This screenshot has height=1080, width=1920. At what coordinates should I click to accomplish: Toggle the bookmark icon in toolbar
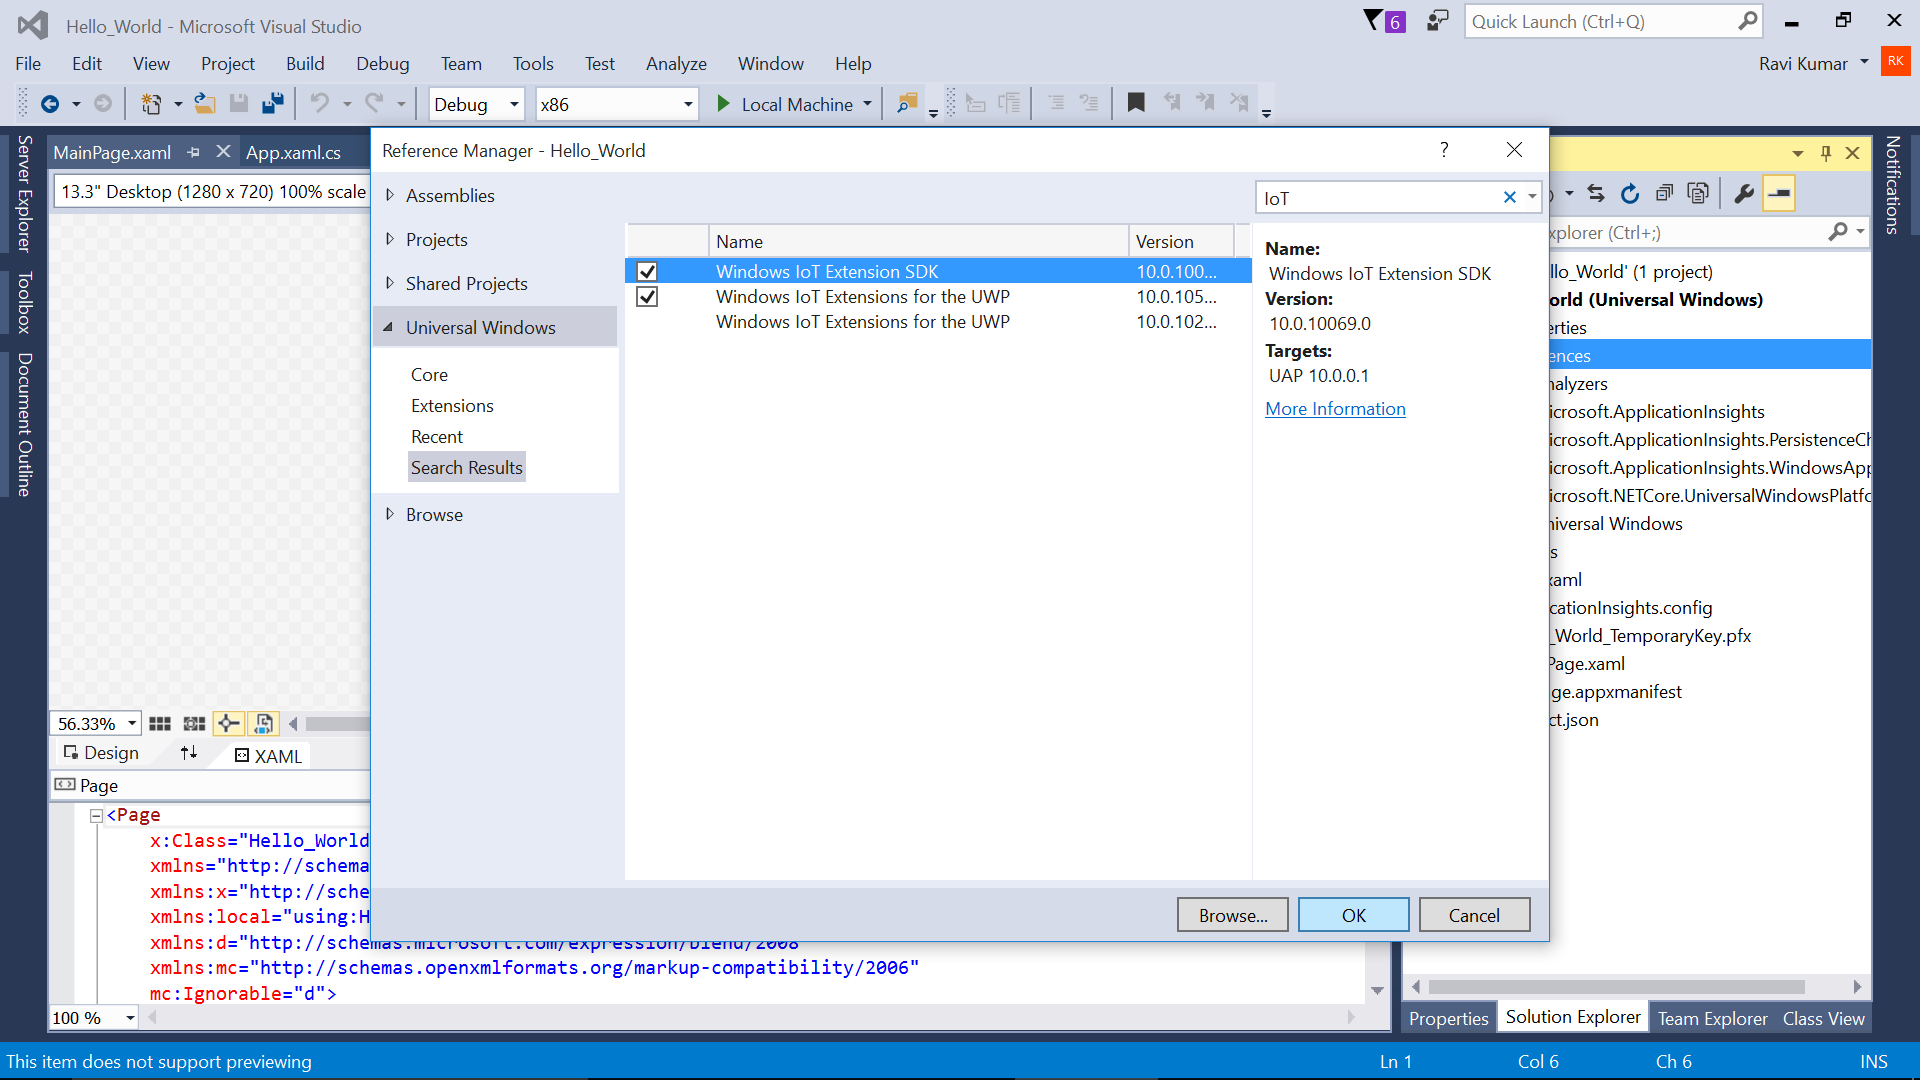coord(1136,103)
